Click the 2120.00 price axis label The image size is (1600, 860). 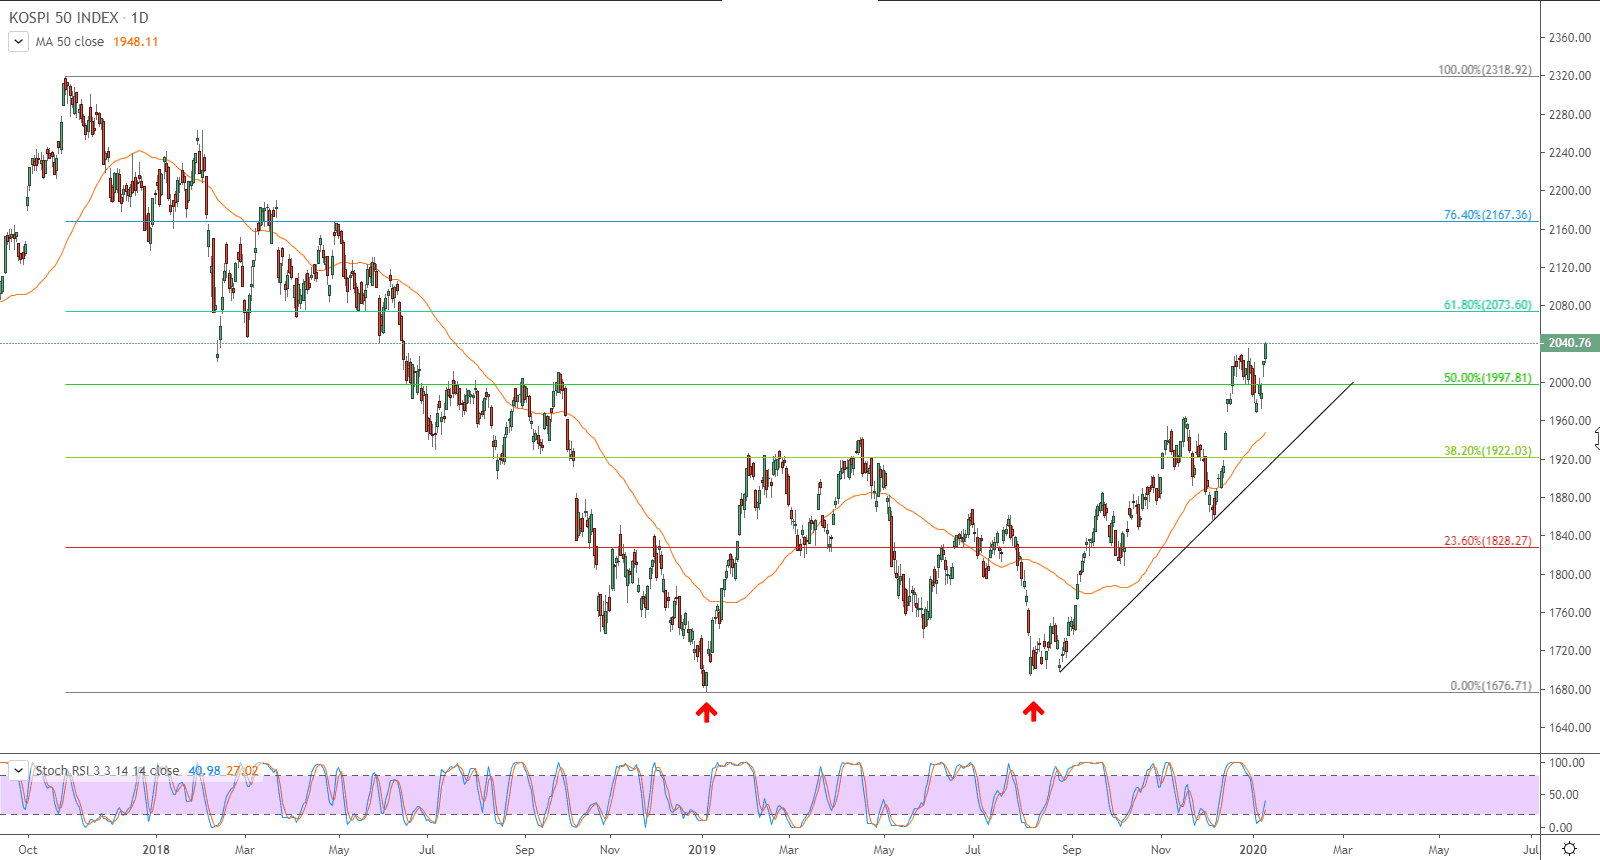pos(1570,268)
